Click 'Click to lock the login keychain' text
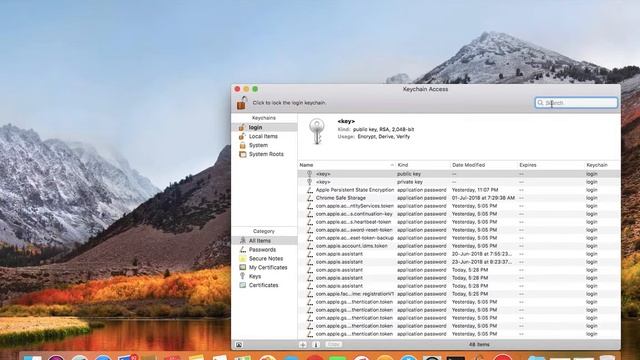The image size is (640, 360). click(289, 103)
